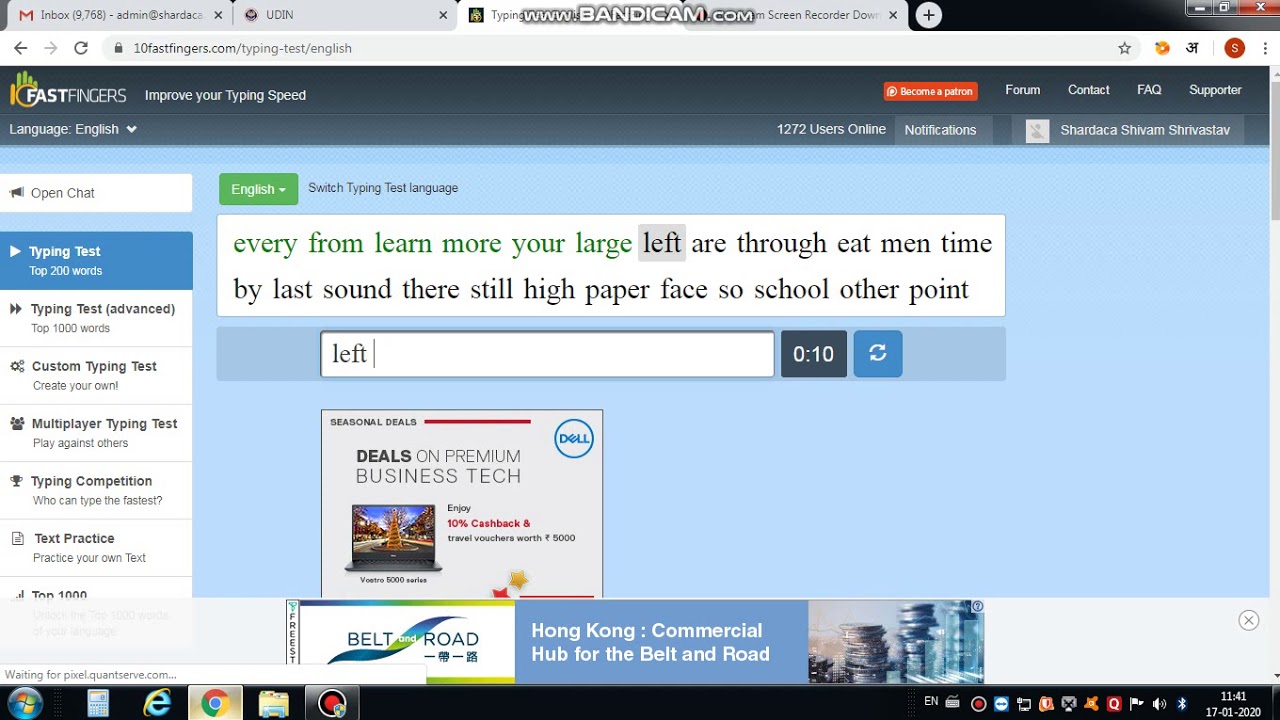1280x720 pixels.
Task: Open Typing Competition in sidebar
Action: point(96,490)
